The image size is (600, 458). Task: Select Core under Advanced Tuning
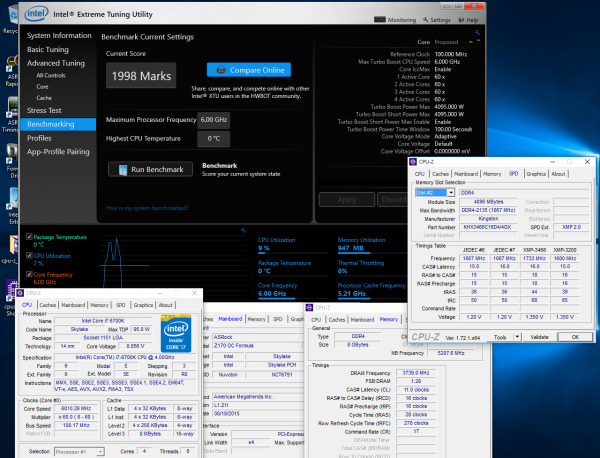pyautogui.click(x=42, y=86)
